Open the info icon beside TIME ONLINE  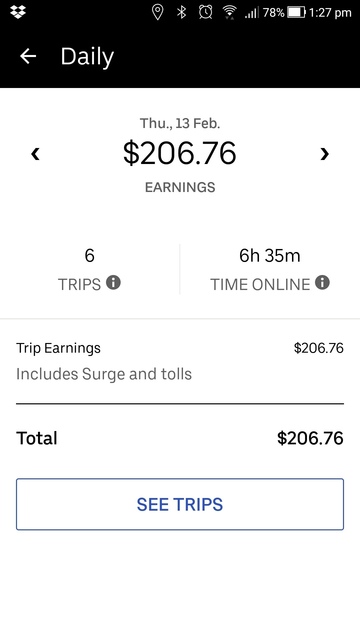coord(322,282)
